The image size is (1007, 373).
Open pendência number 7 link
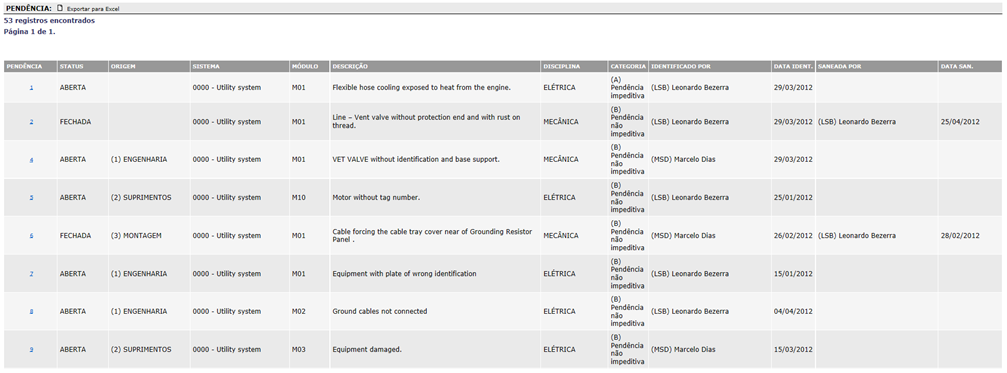point(31,274)
